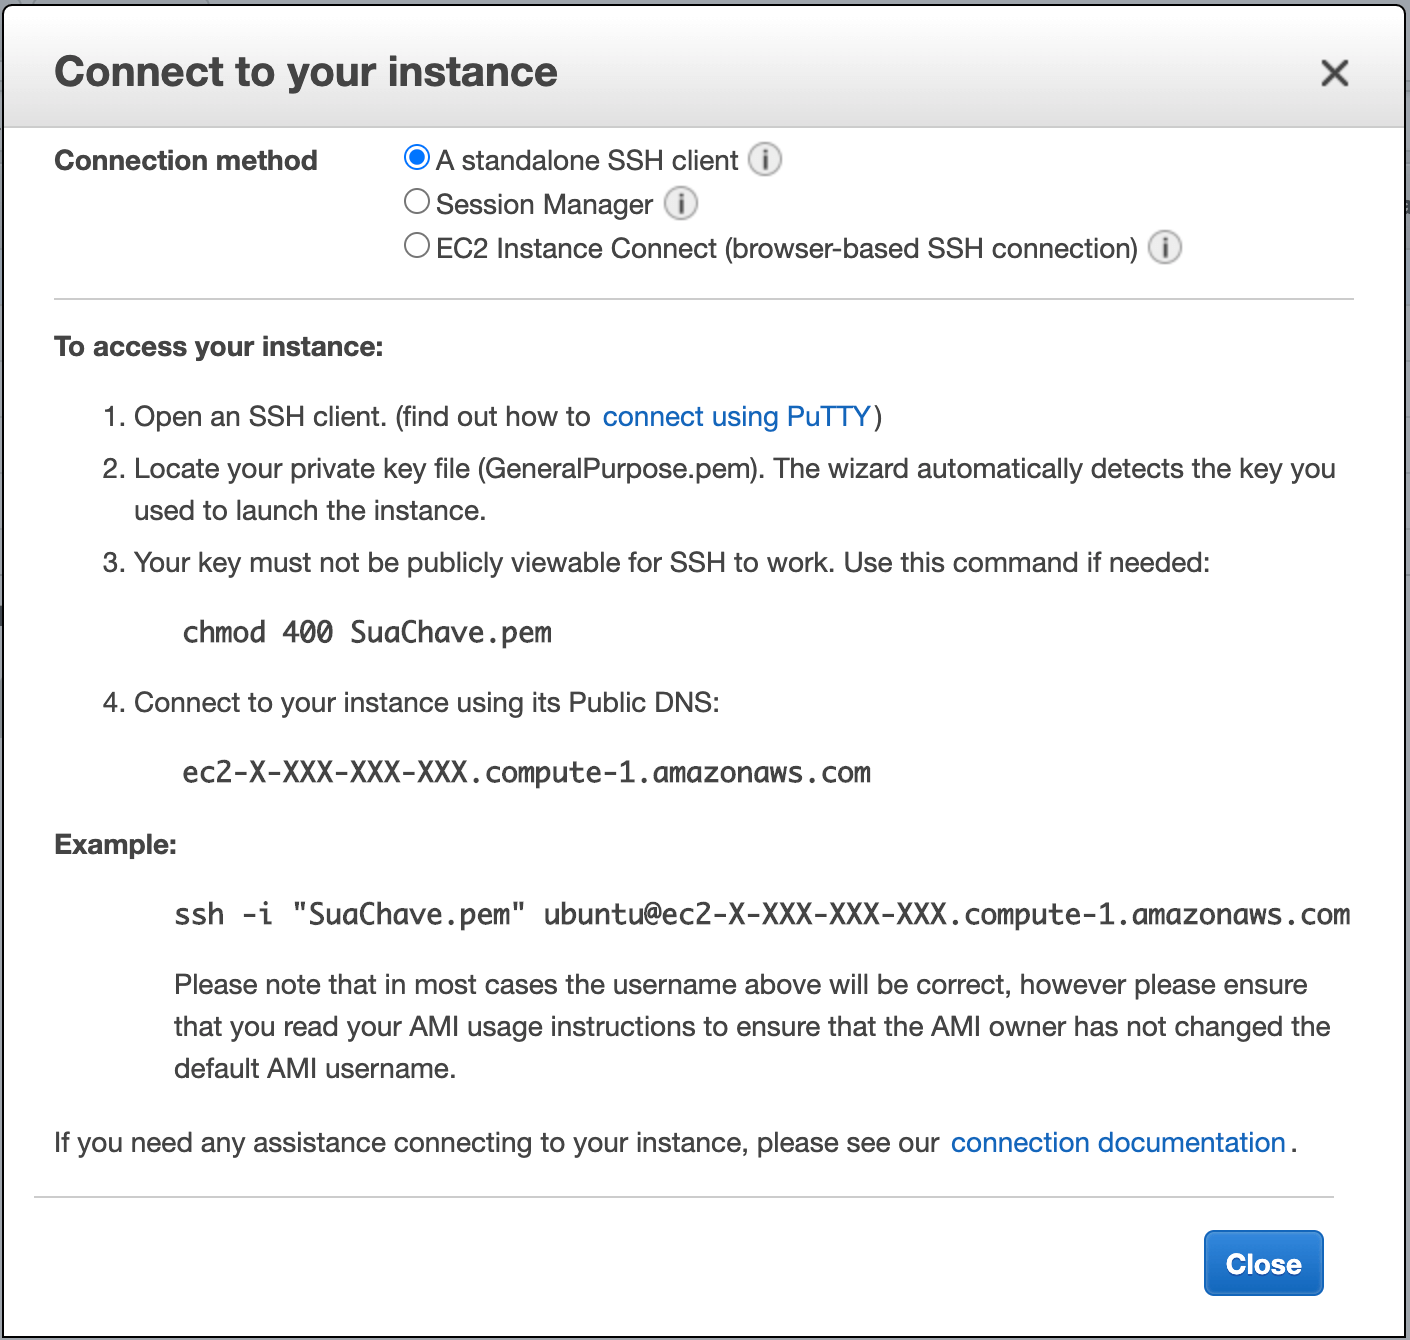This screenshot has height=1340, width=1410.
Task: Click the 'Connect to your instance' title
Action: (306, 72)
